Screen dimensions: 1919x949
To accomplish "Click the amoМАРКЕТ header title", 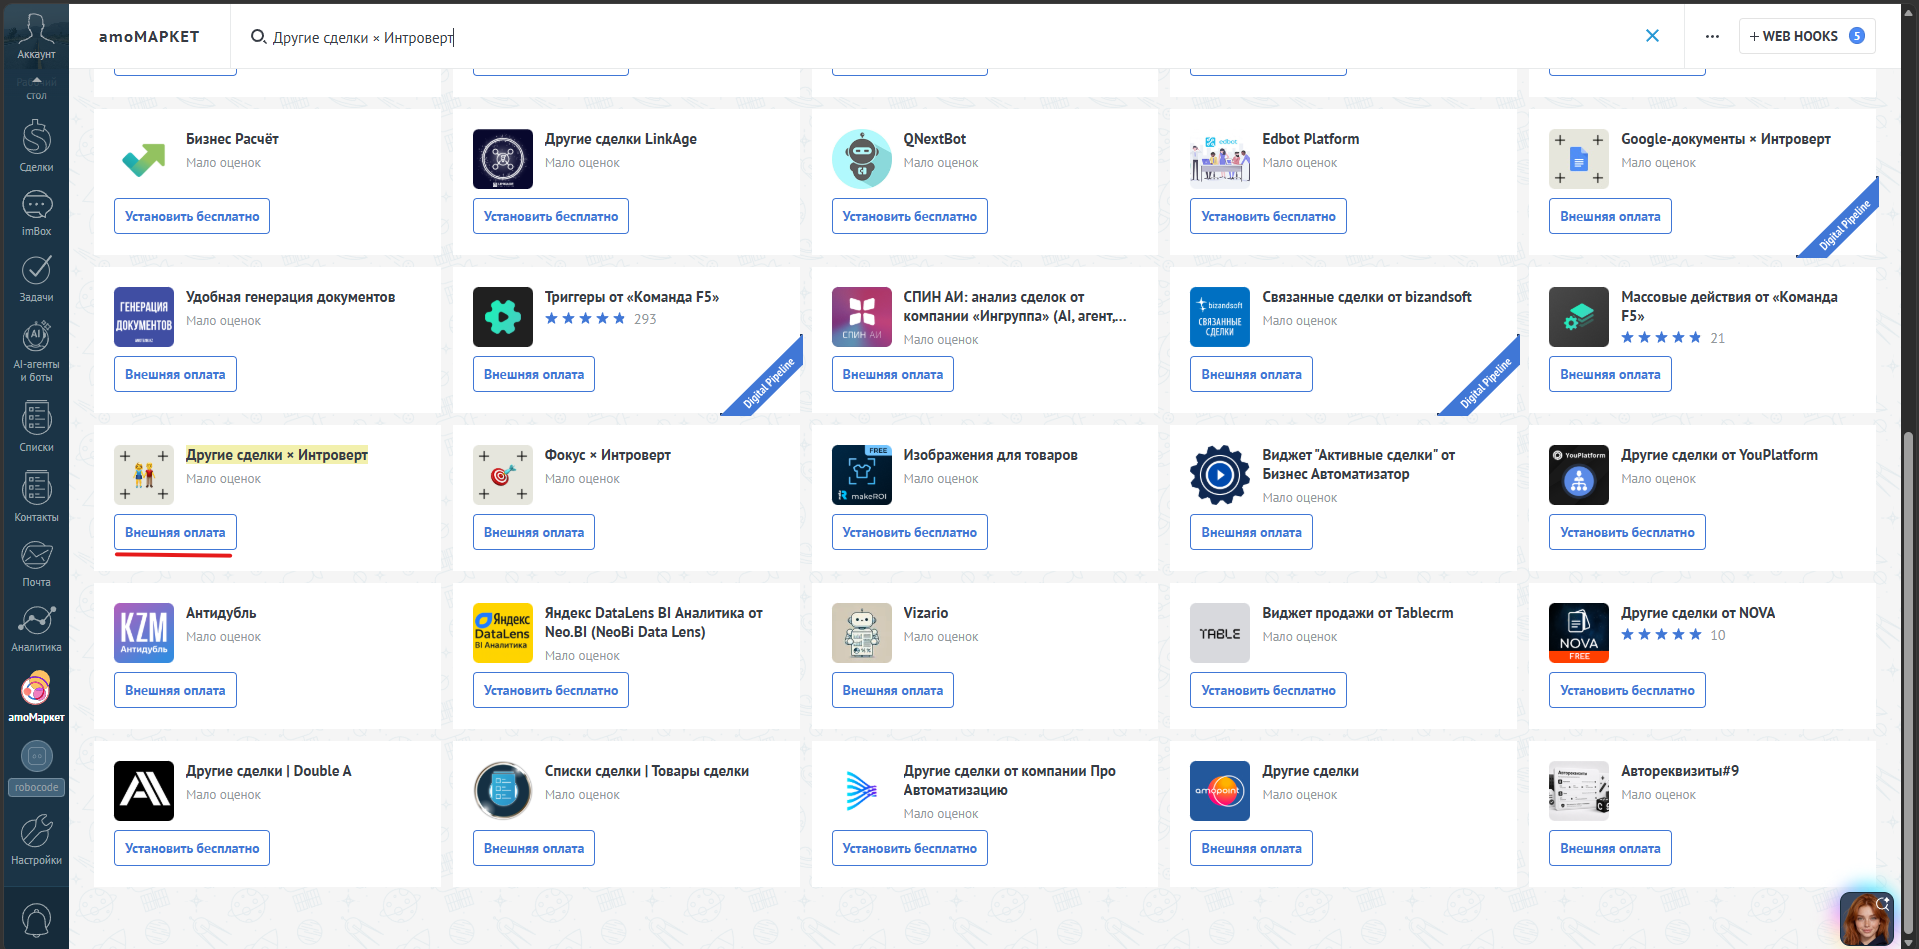I will click(x=149, y=36).
